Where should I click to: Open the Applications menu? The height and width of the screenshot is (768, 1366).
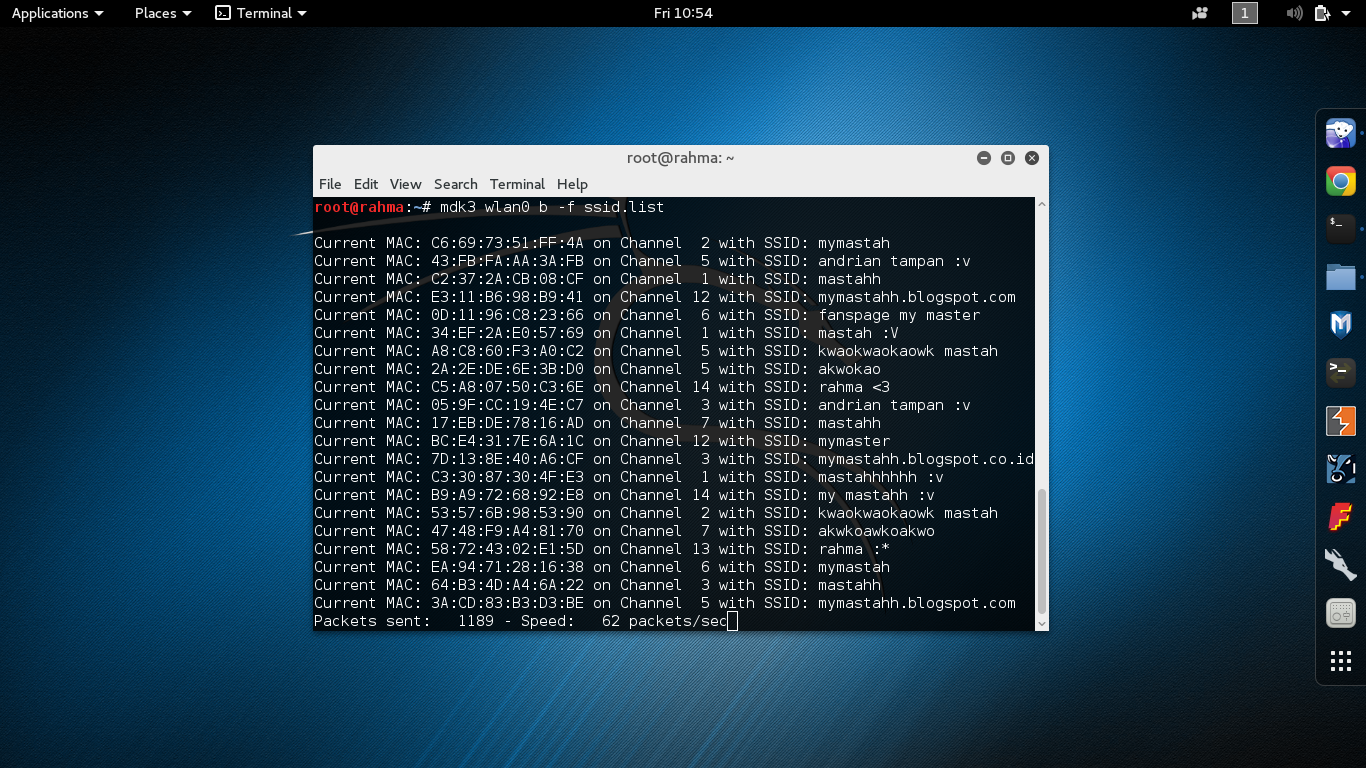57,13
